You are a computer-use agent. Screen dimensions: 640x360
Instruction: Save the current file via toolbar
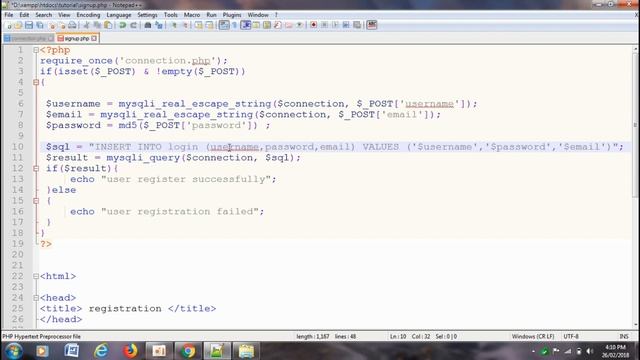click(29, 25)
